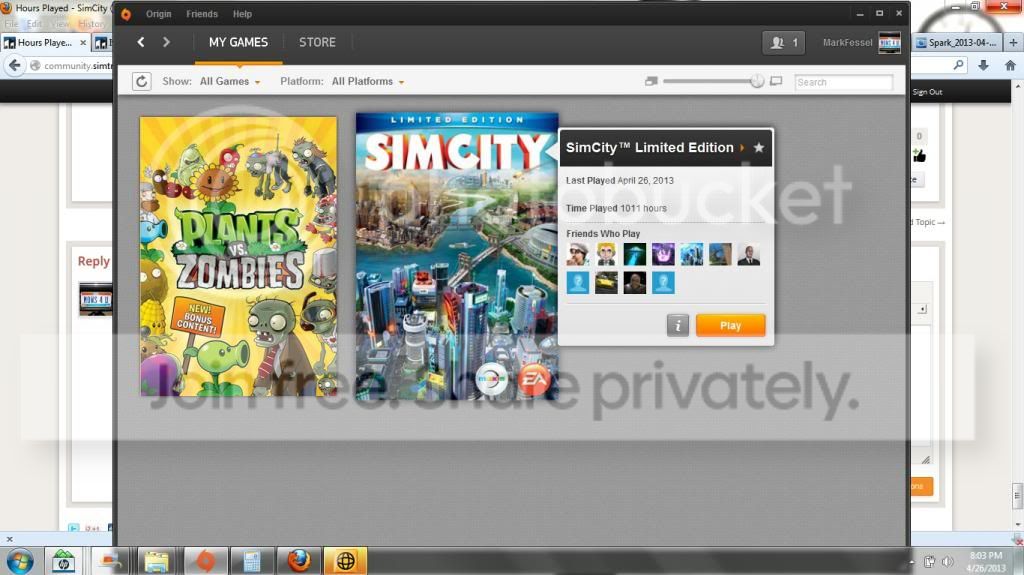
Task: Switch to the MY GAMES tab
Action: point(238,42)
